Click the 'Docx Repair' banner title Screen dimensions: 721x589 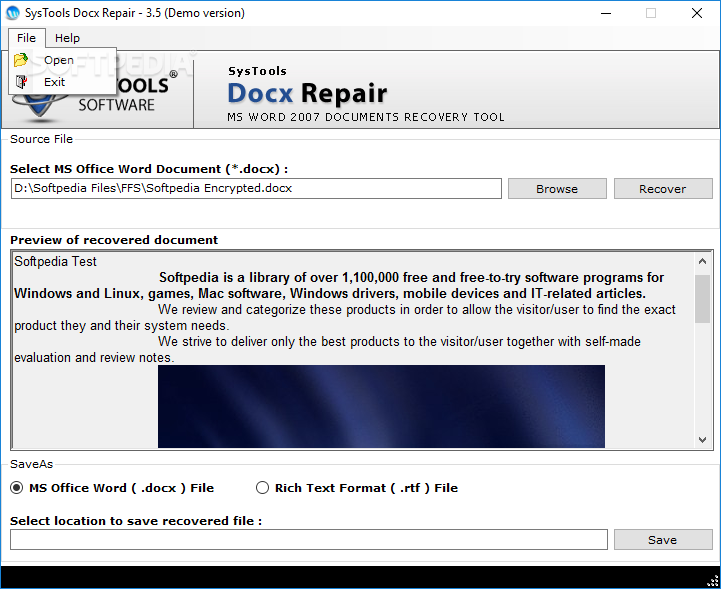tap(307, 93)
